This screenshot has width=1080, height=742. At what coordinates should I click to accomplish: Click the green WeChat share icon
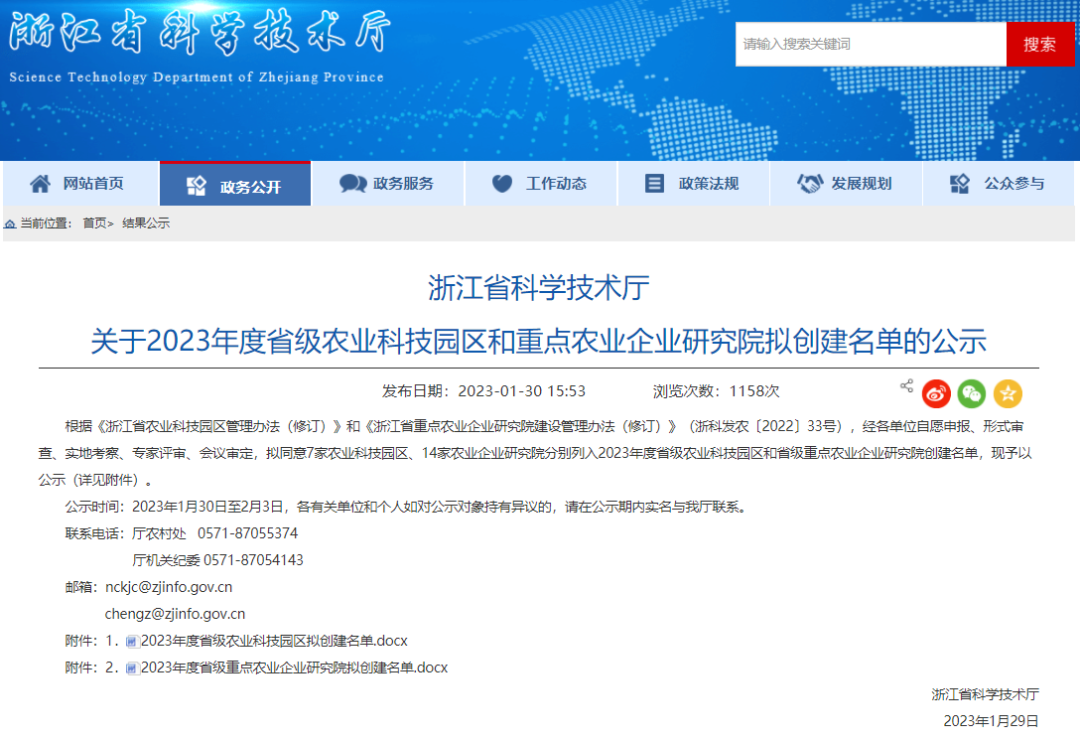pos(971,393)
